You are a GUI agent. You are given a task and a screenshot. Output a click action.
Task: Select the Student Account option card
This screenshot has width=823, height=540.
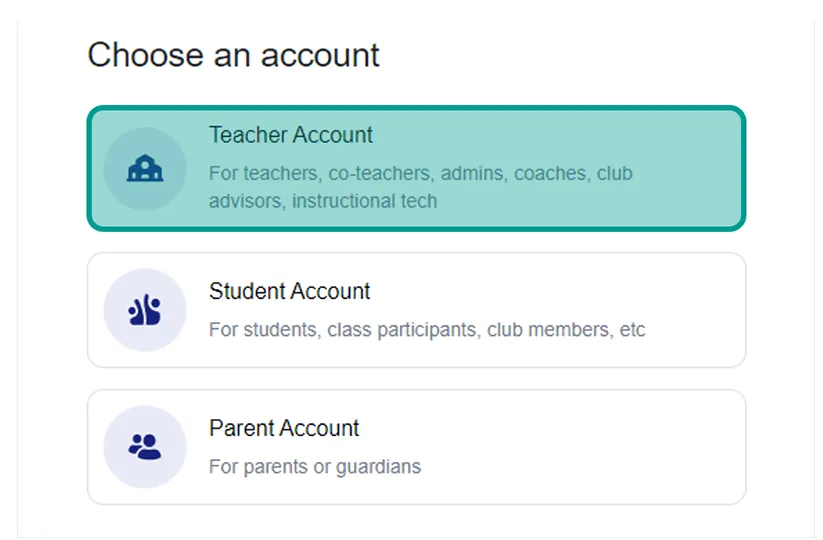(x=416, y=310)
